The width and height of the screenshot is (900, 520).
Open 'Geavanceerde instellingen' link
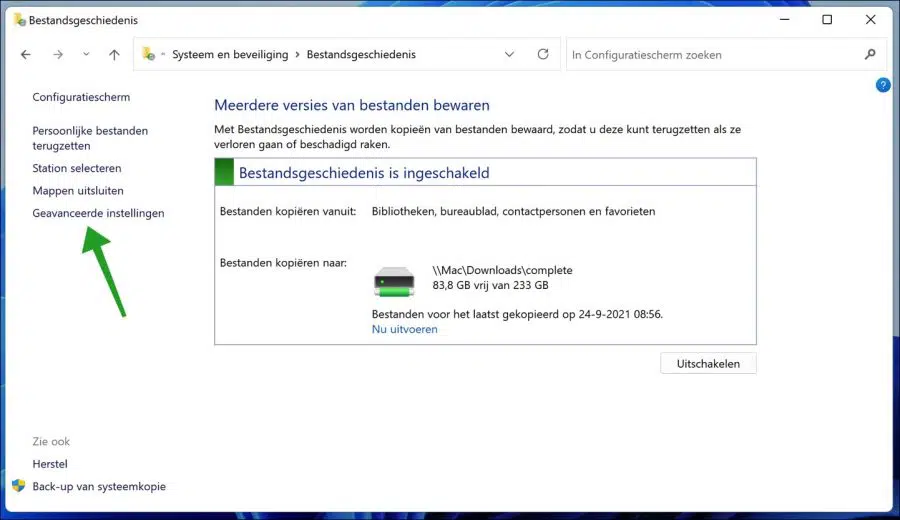pos(98,213)
